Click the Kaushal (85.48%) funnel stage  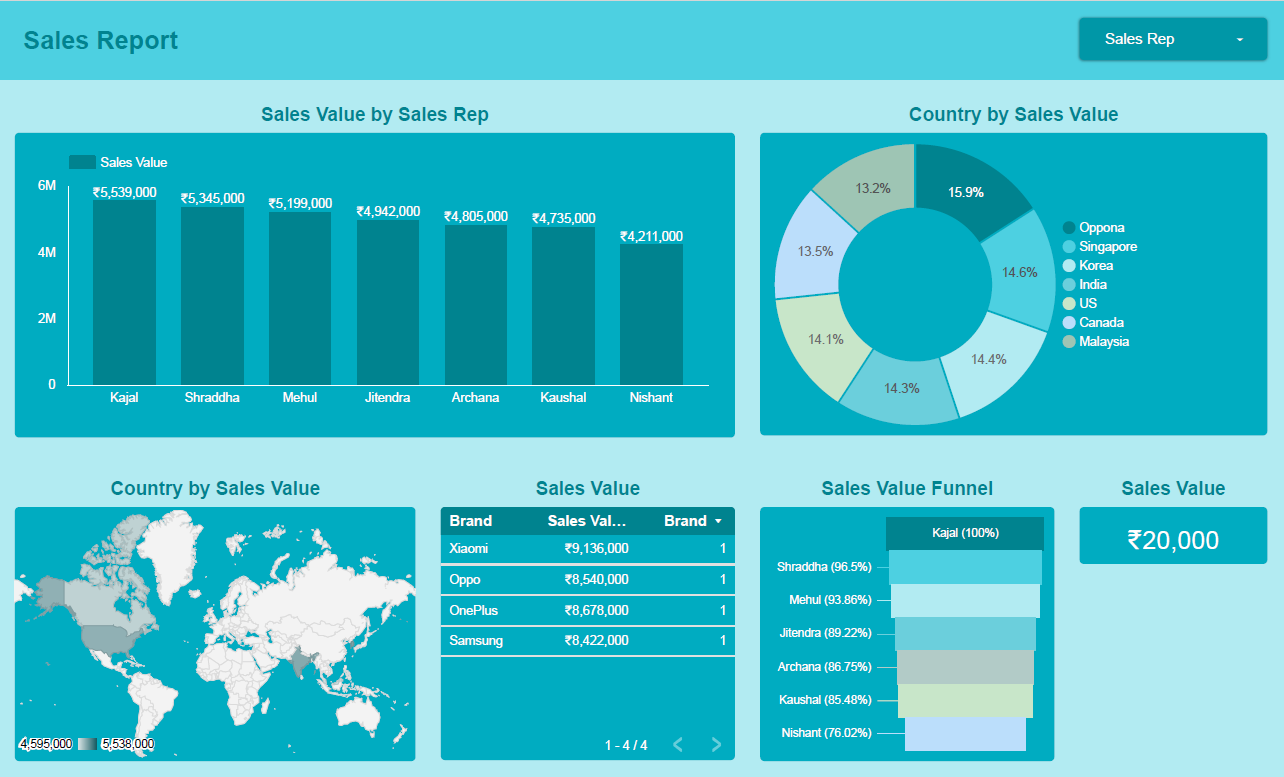(965, 700)
